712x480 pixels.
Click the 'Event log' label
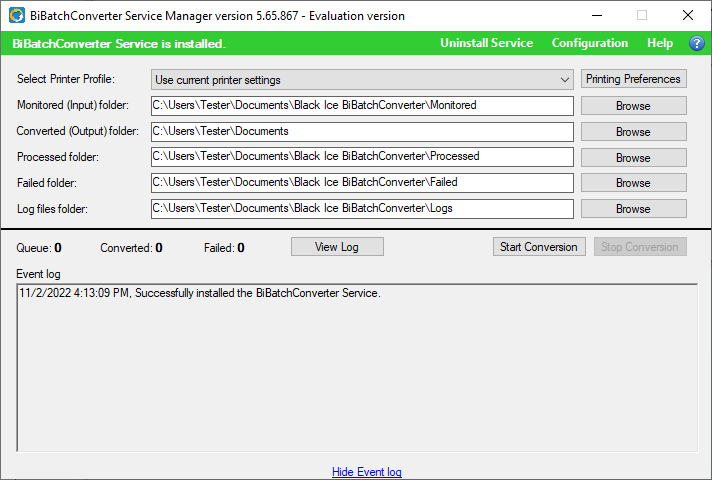[x=38, y=274]
